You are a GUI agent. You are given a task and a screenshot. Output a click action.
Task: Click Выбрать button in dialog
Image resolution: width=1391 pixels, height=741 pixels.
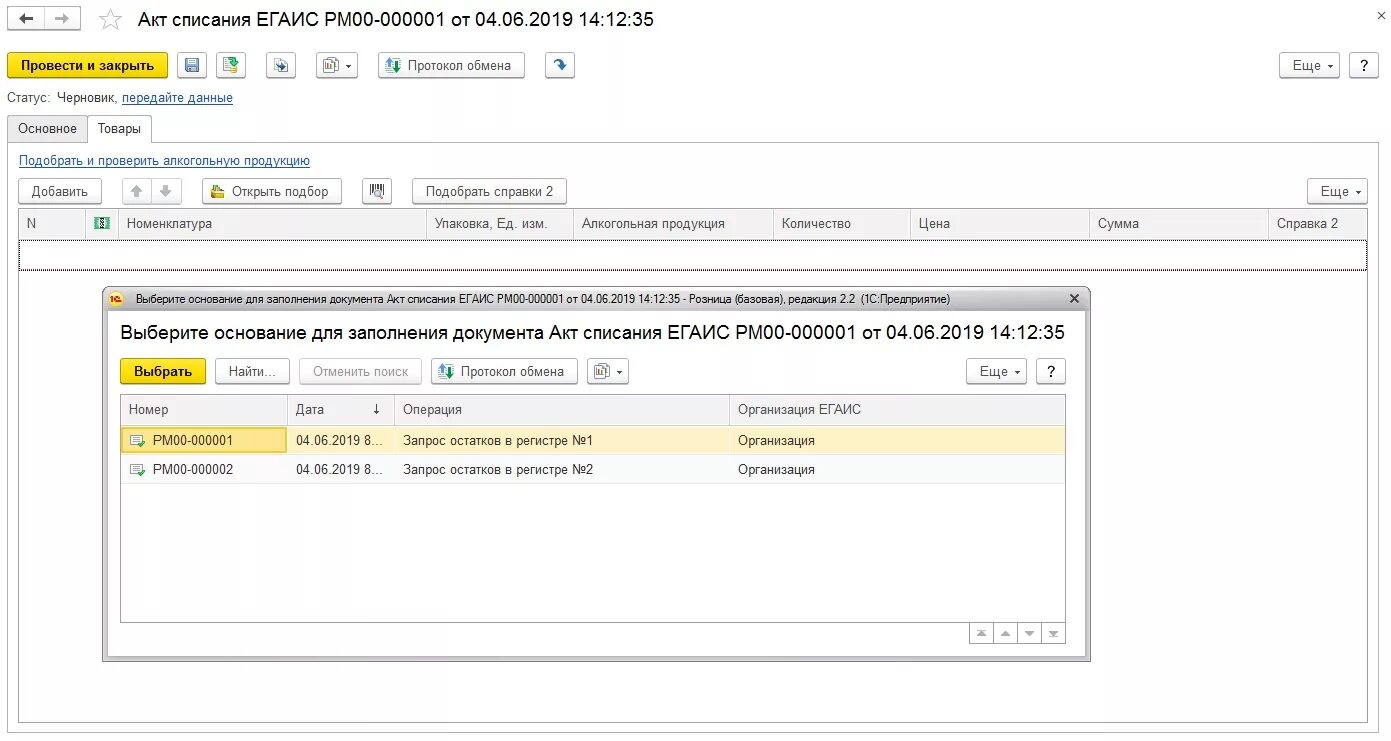click(163, 372)
